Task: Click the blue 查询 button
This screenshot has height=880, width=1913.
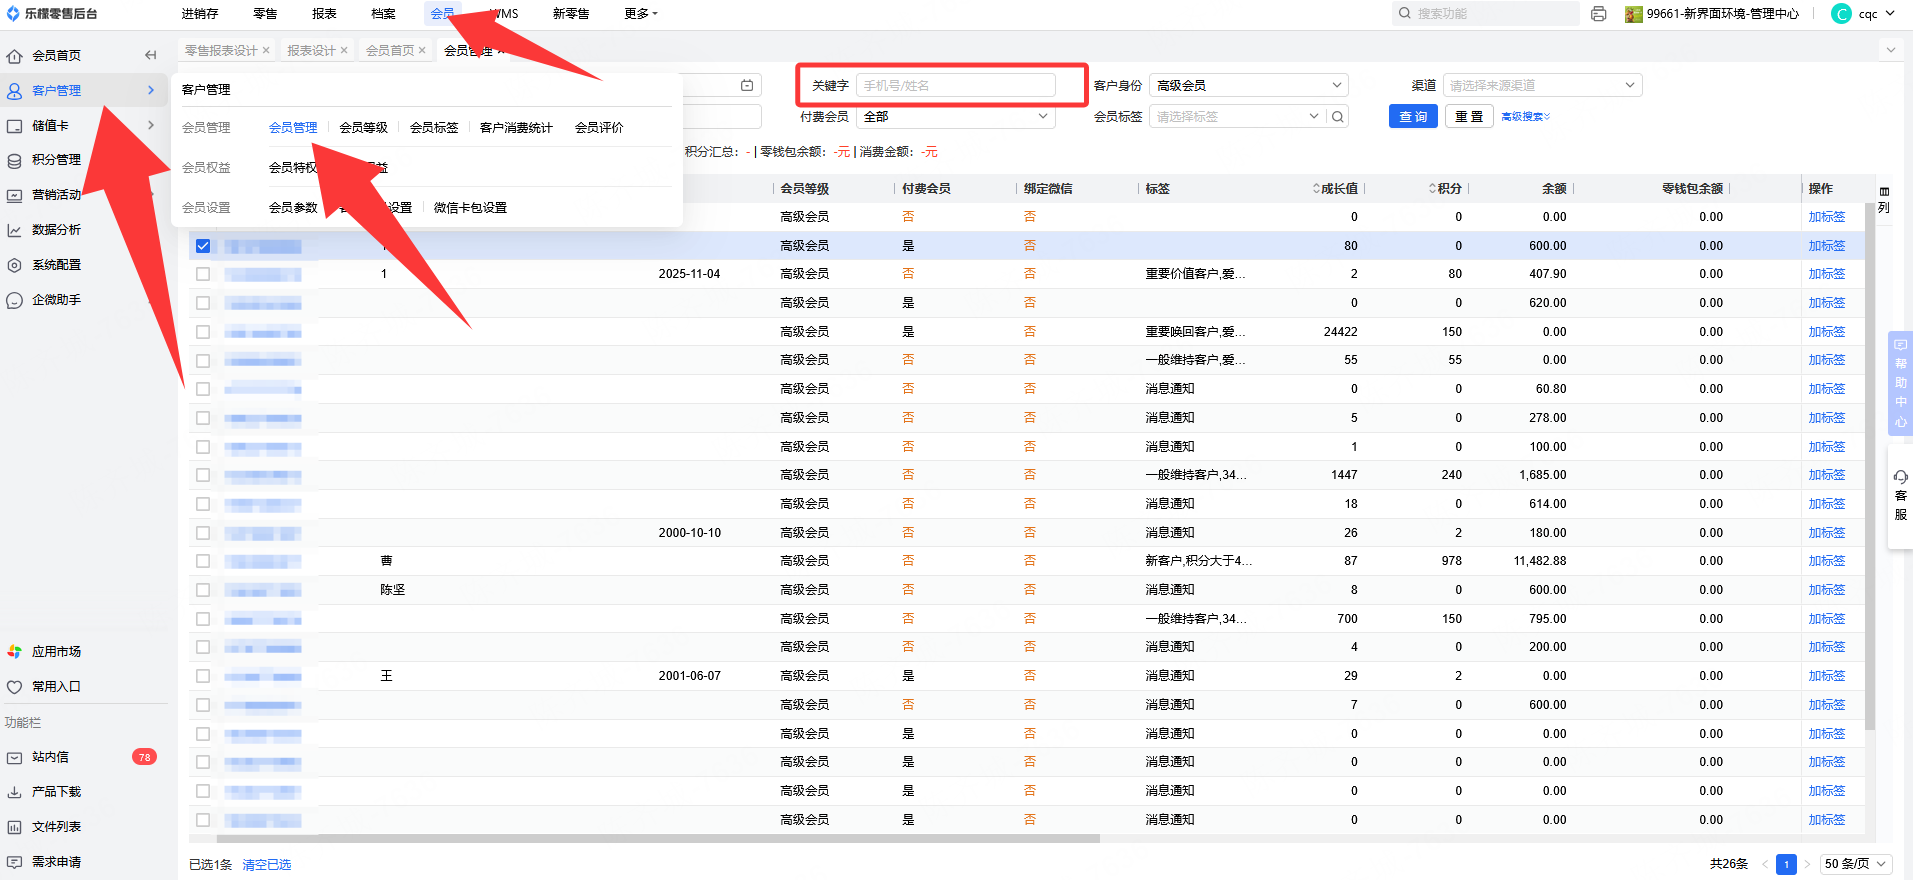Action: pos(1413,117)
